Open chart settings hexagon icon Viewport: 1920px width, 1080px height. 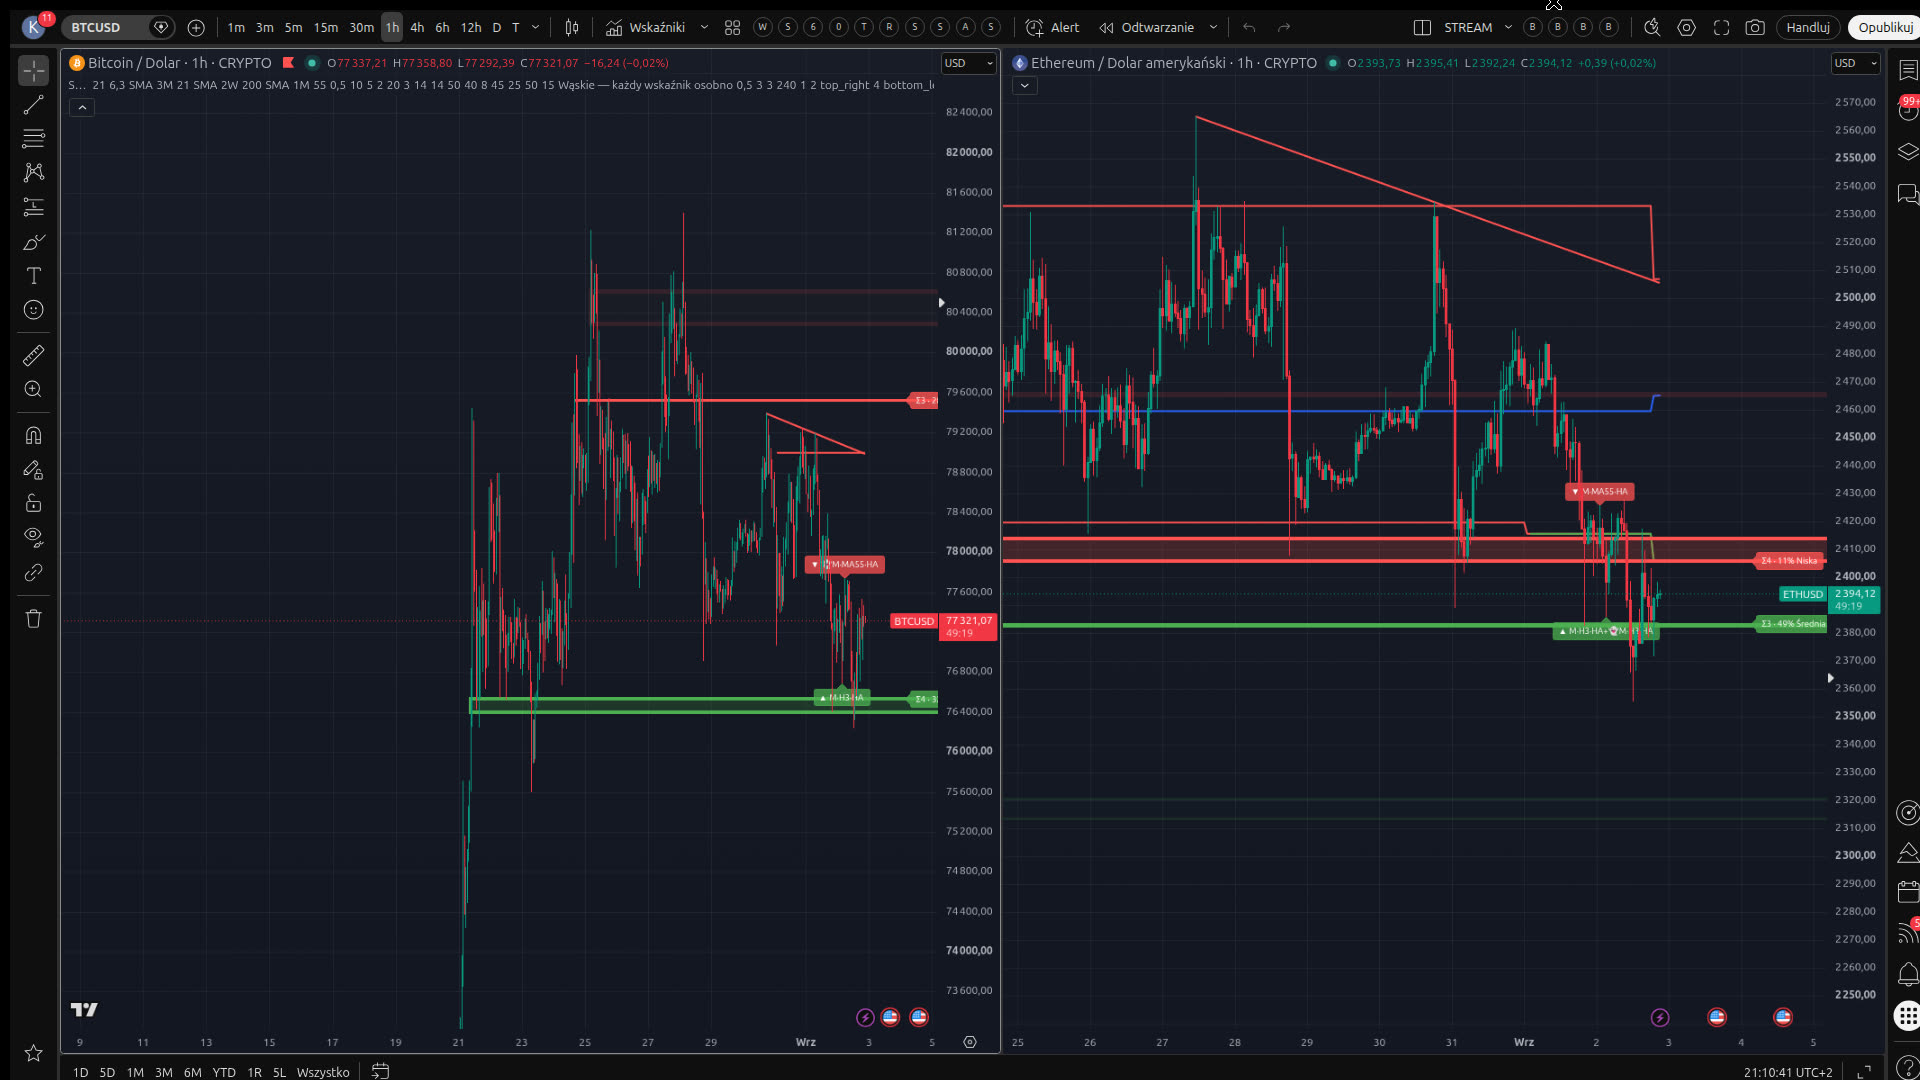click(x=1687, y=28)
